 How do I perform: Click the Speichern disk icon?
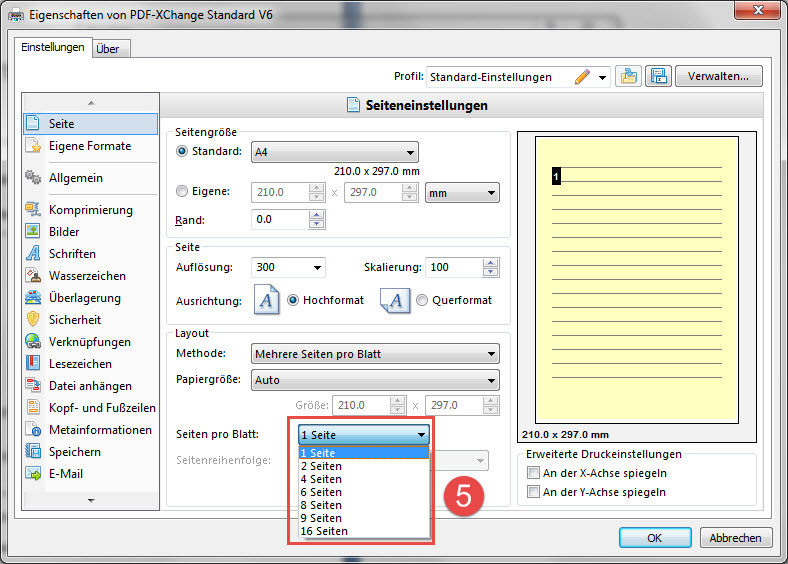click(x=33, y=451)
